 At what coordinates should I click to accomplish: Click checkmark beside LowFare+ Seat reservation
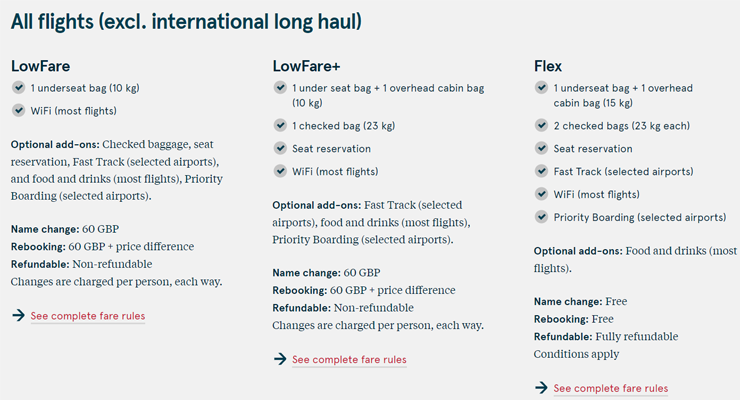tap(280, 148)
